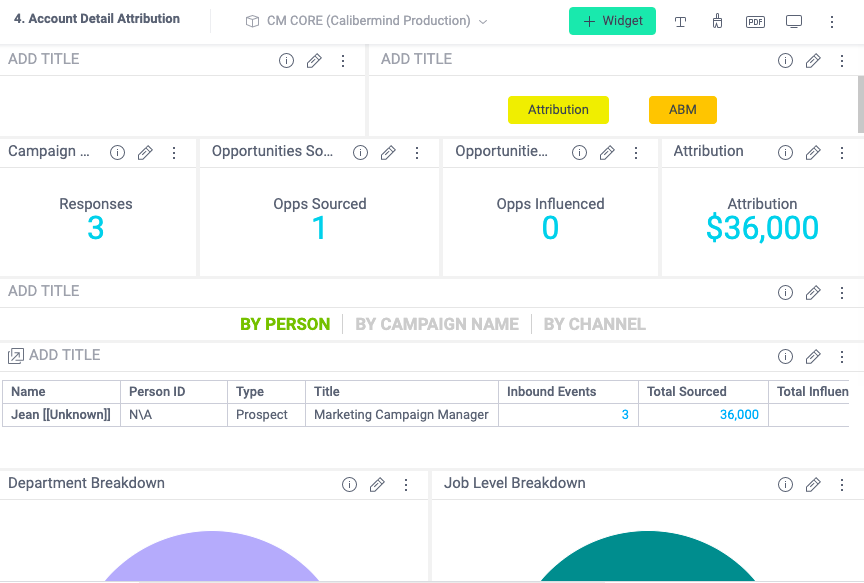Screen dimensions: 864x583
Task: Click Opps Influenced value 0
Action: tap(550, 228)
